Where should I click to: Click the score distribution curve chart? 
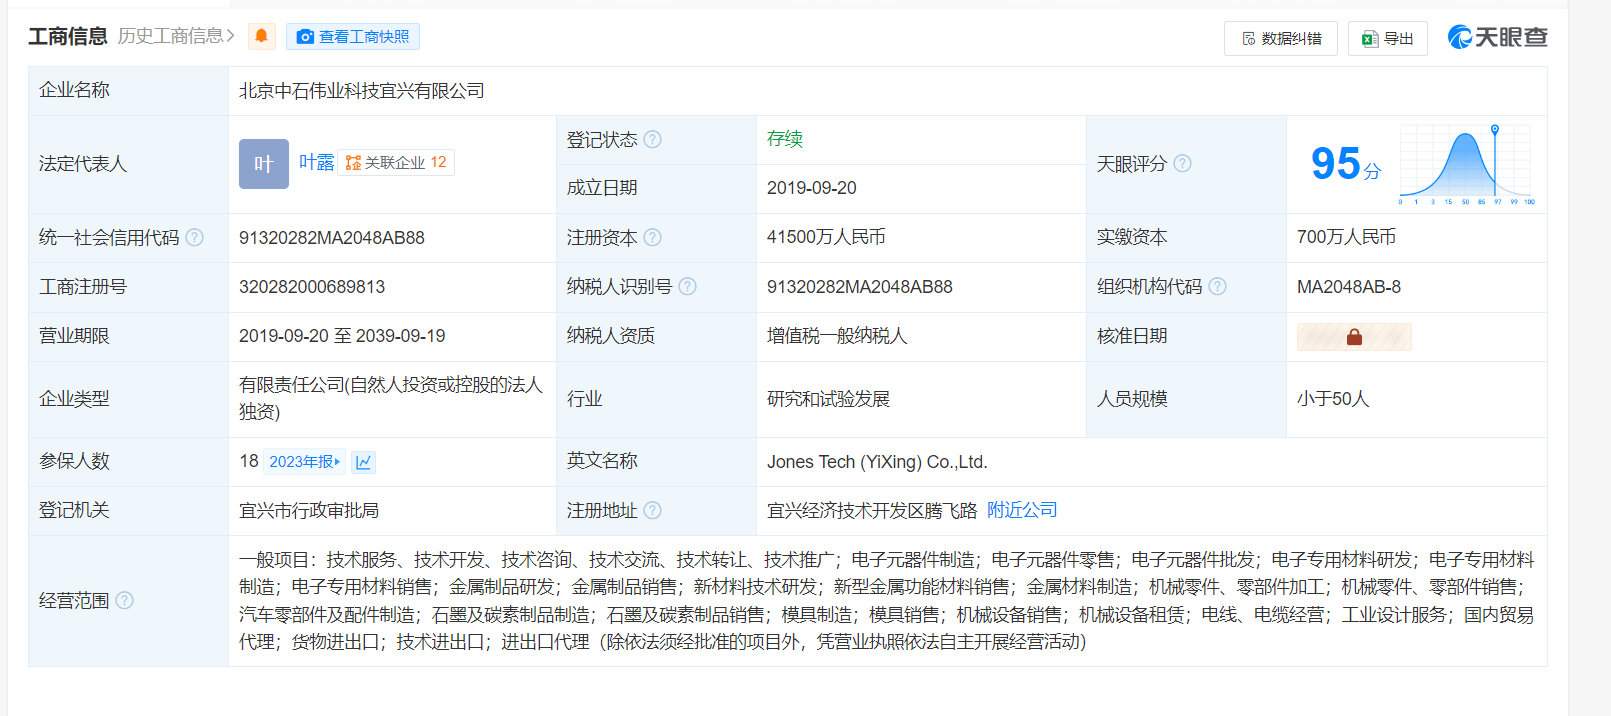[x=1467, y=164]
